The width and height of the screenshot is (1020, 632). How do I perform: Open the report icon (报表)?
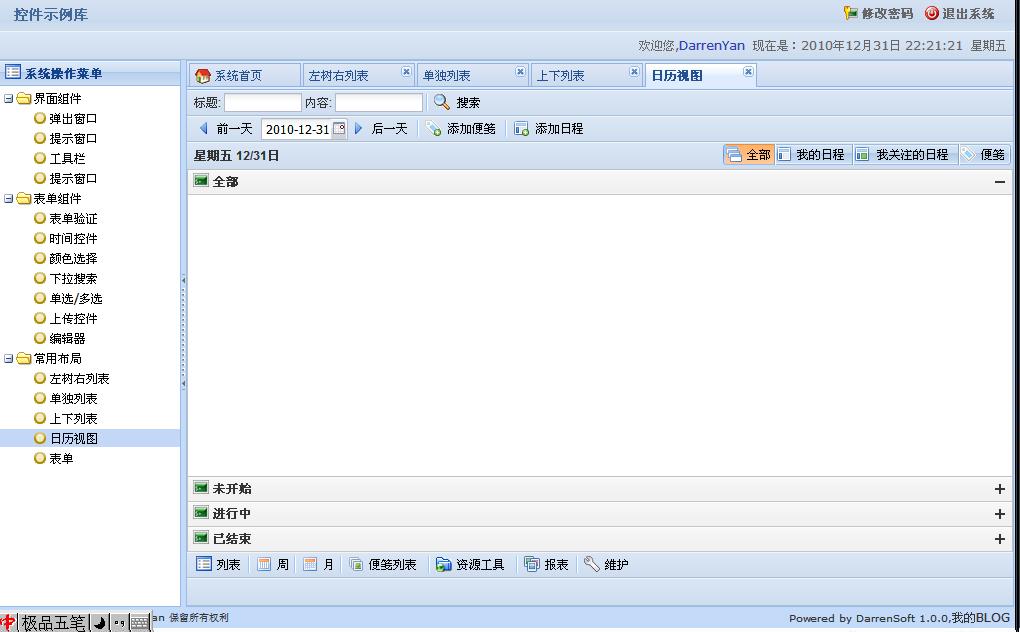(532, 565)
